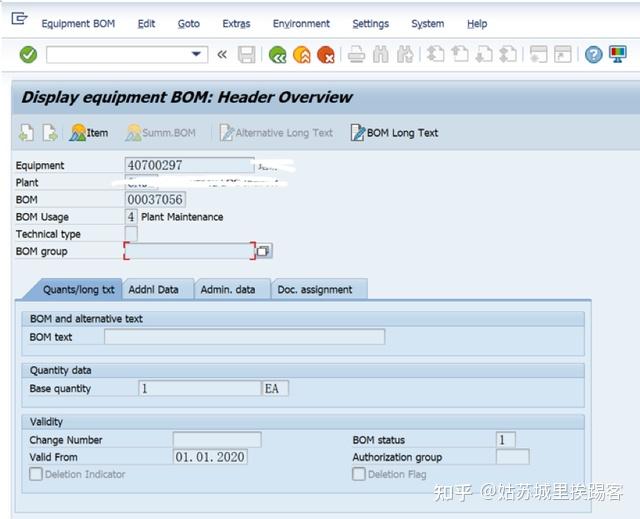Toggle the Deletion Indicator checkbox
640x519 pixels.
click(x=36, y=474)
